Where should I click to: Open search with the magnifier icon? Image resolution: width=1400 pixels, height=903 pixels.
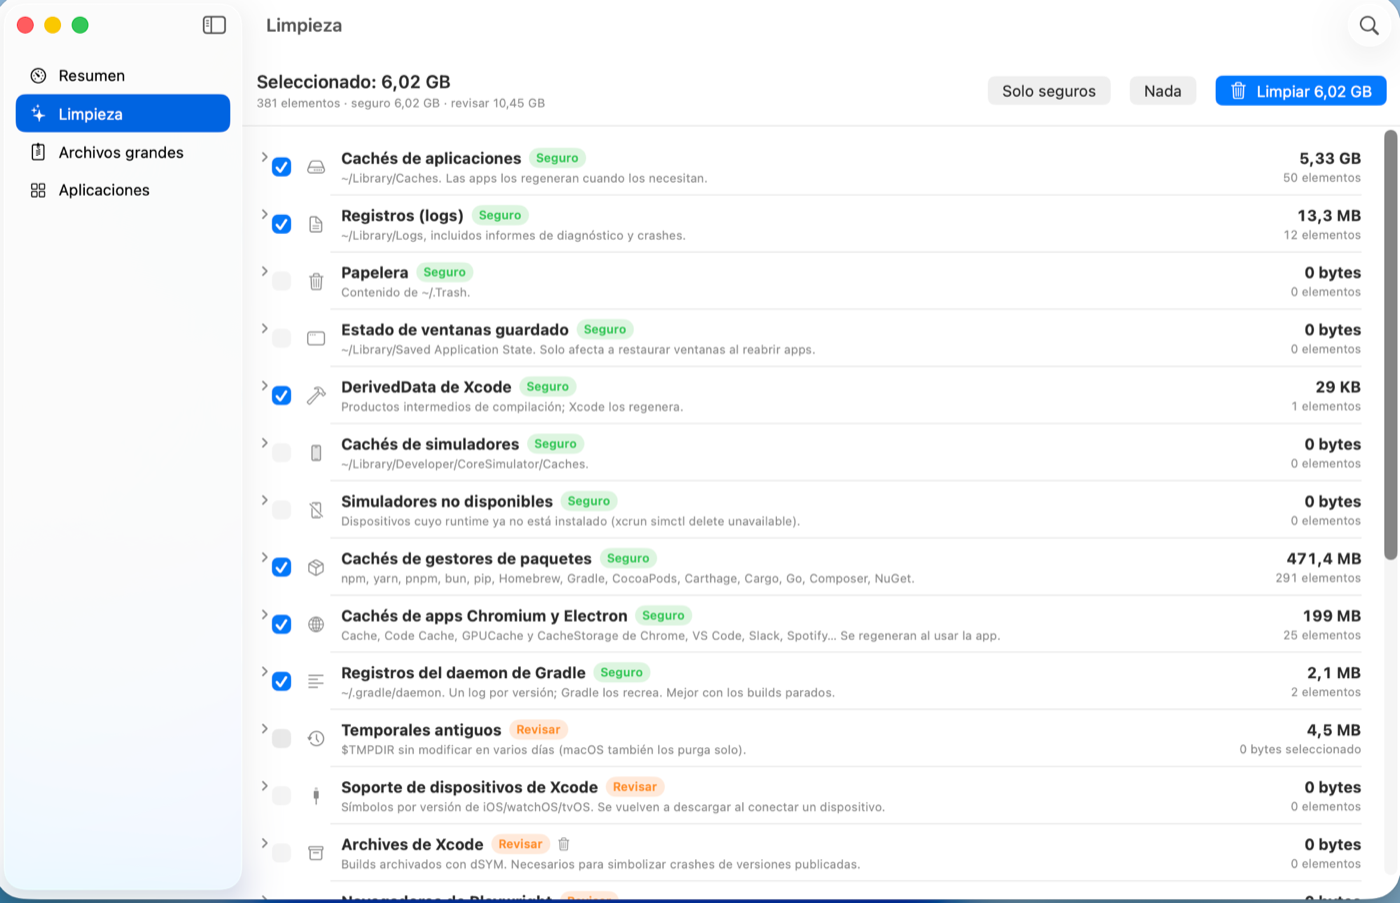[1369, 26]
